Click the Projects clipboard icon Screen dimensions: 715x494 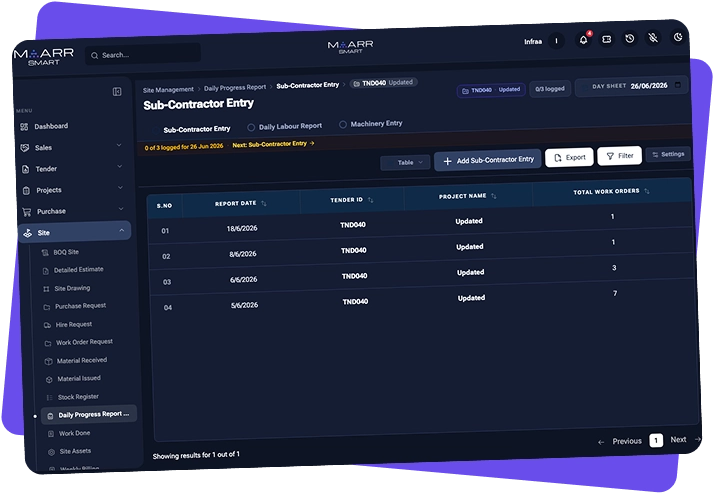tap(26, 191)
